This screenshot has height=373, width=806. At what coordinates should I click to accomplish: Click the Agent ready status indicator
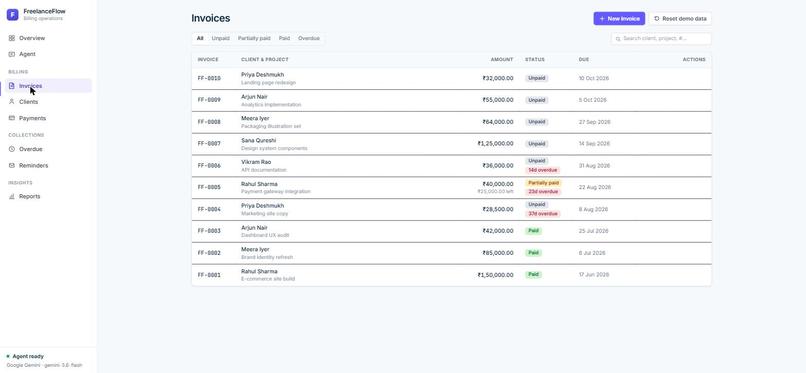25,356
